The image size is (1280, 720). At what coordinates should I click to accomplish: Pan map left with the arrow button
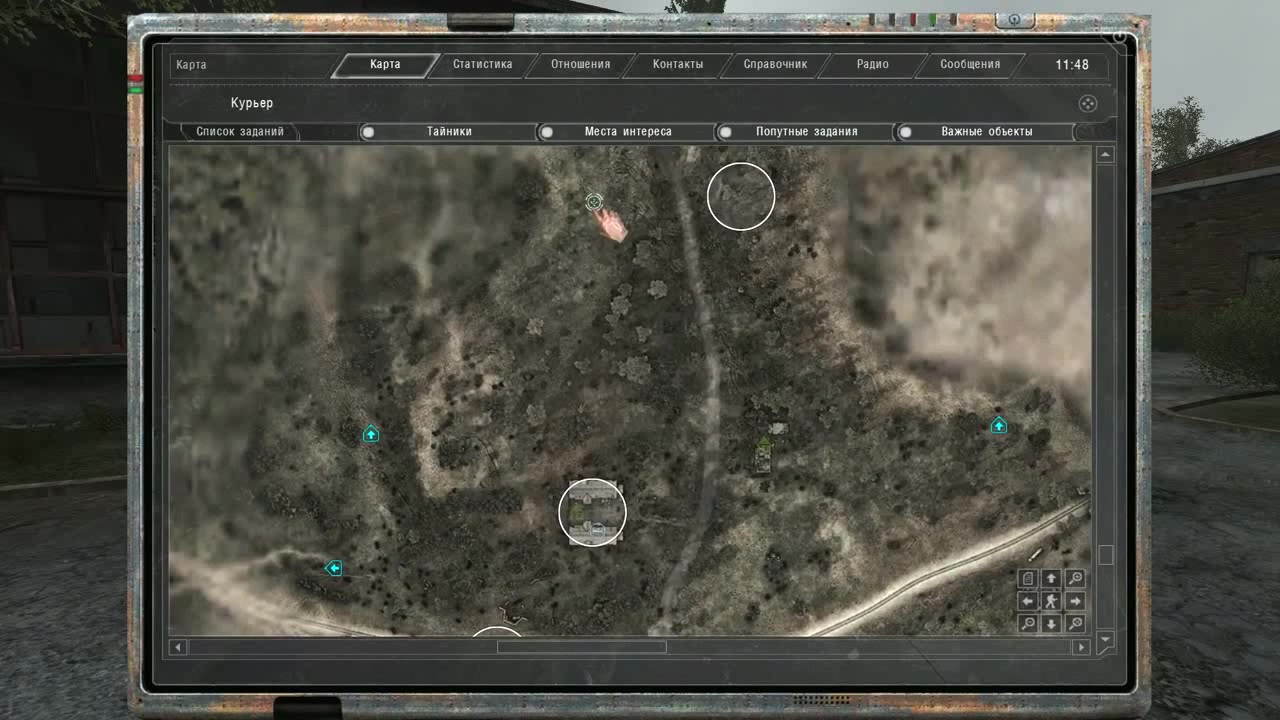pyautogui.click(x=1027, y=601)
